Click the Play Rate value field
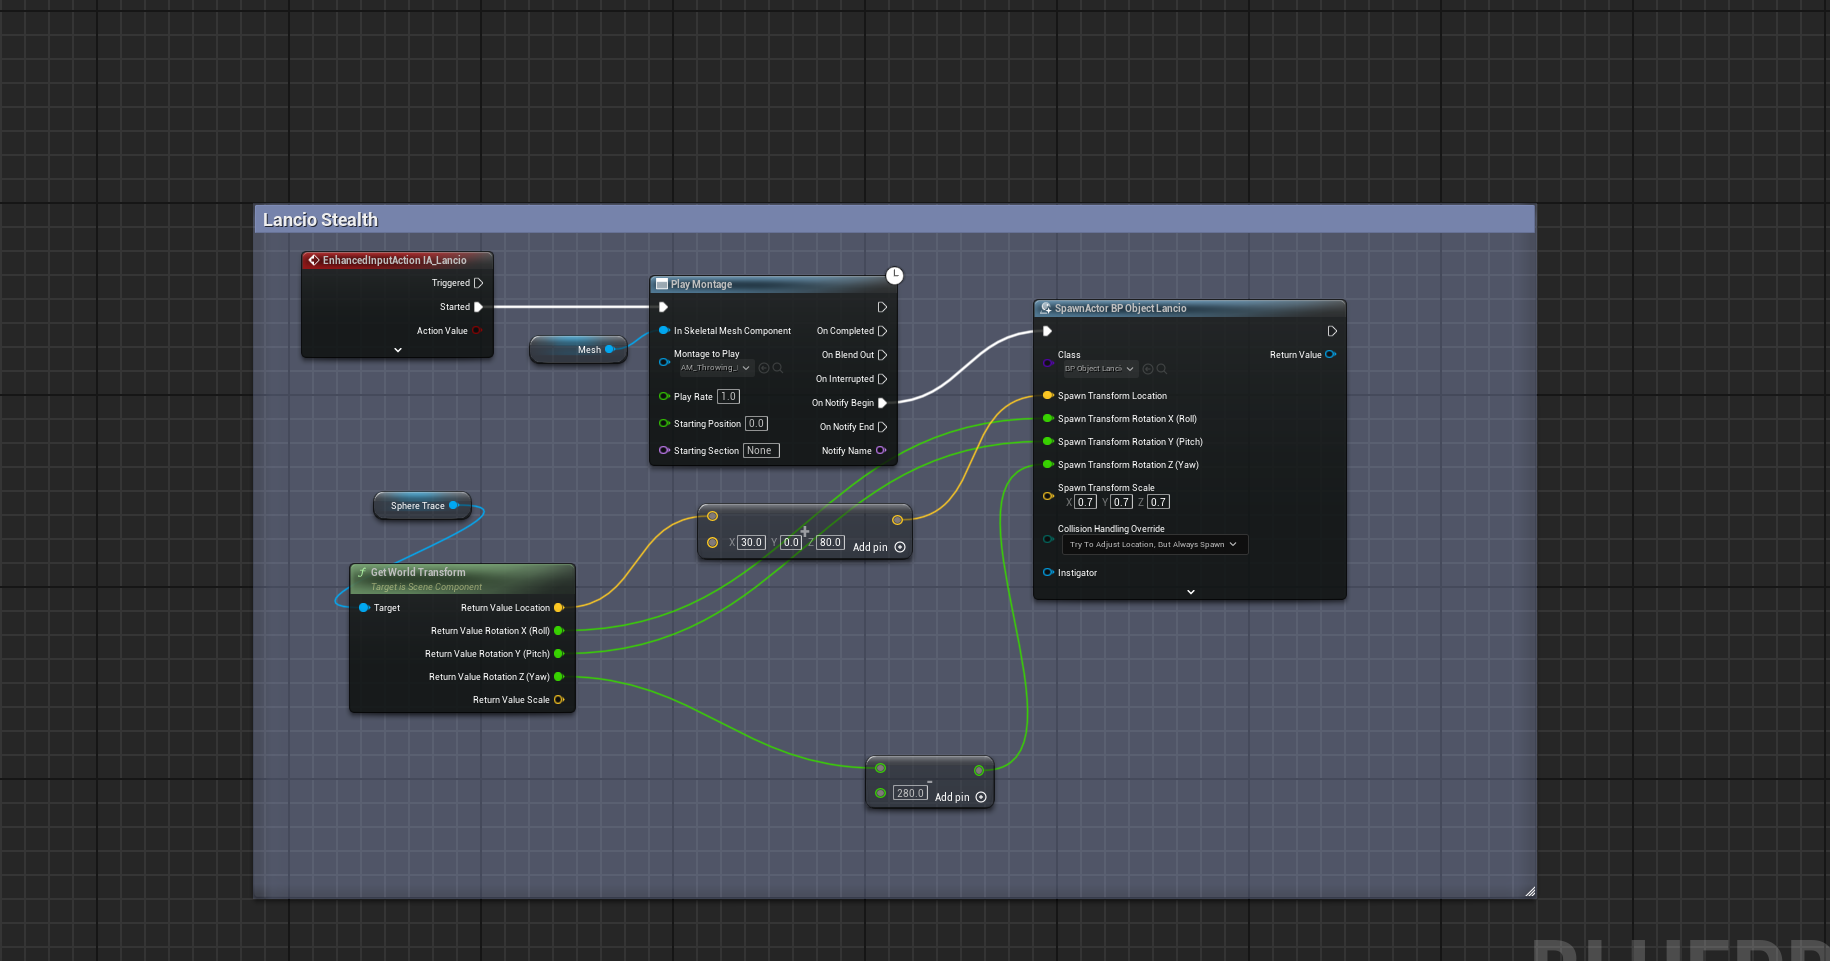 click(728, 397)
